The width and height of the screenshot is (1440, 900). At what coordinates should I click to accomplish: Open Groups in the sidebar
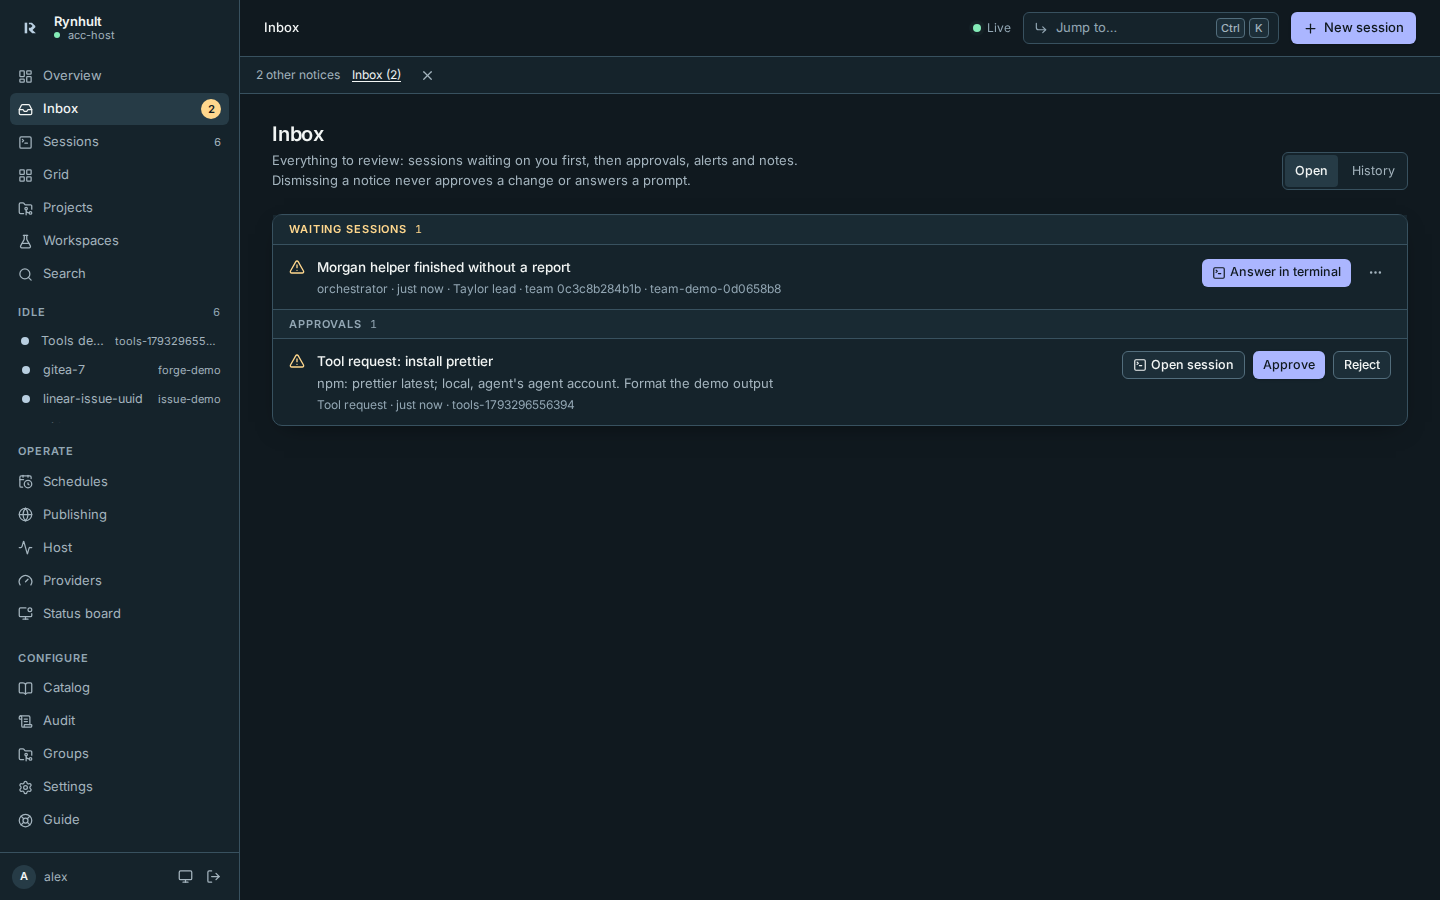119,754
